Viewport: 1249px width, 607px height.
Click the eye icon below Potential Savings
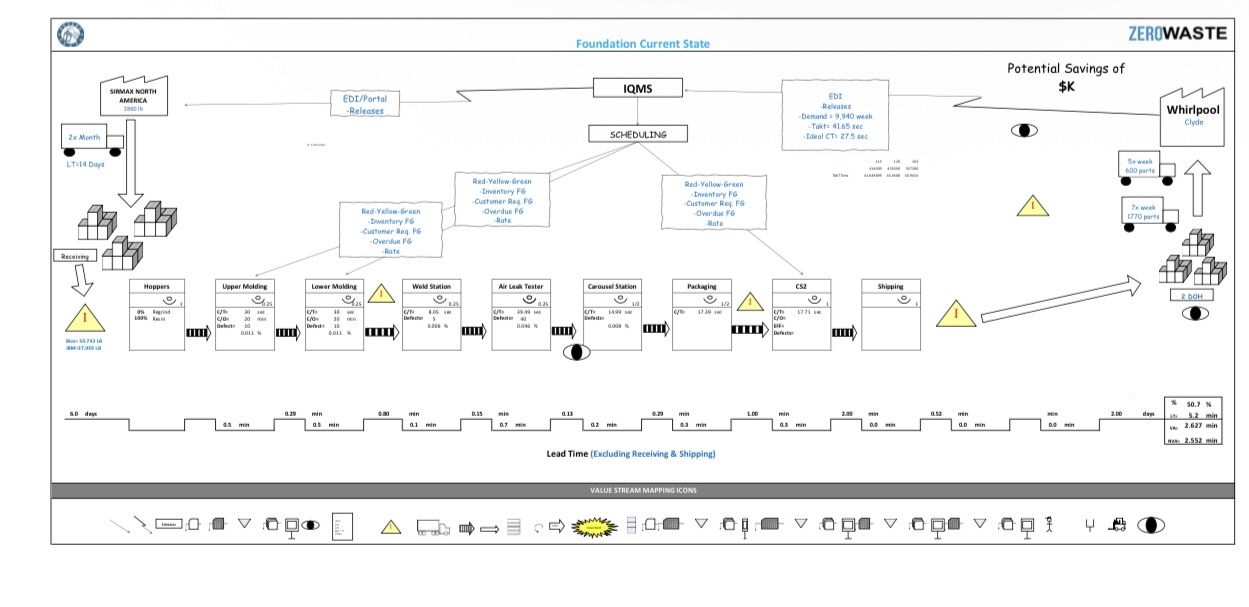click(x=1024, y=131)
